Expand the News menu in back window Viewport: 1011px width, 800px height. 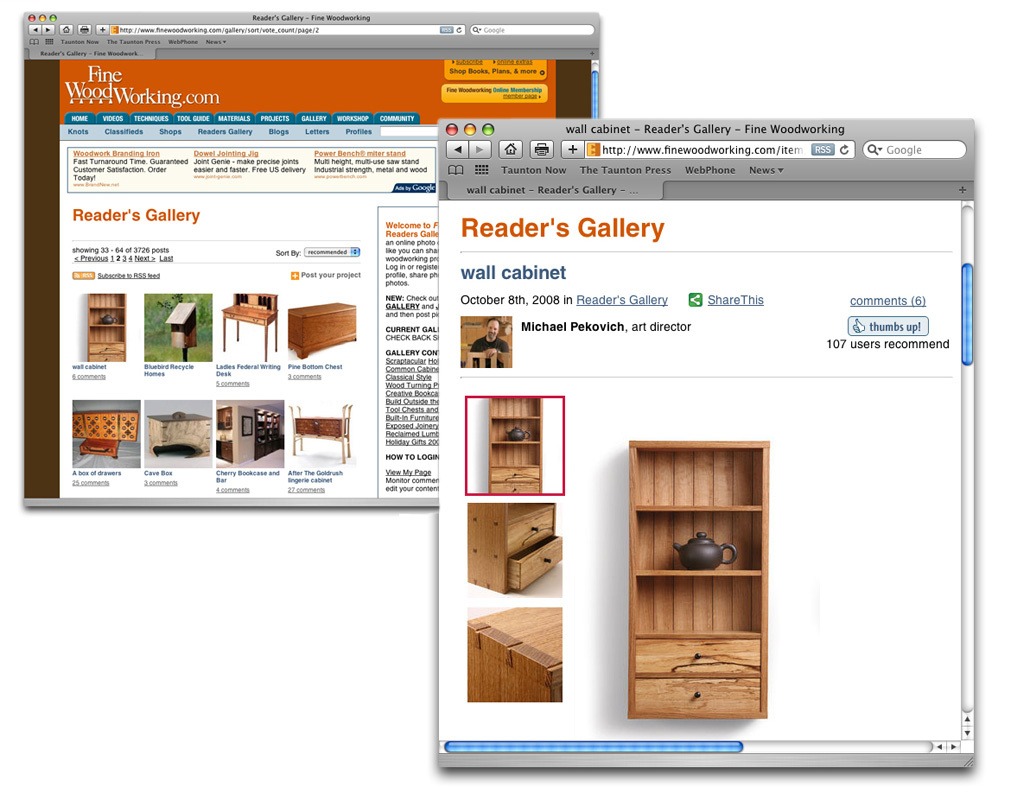(x=215, y=42)
